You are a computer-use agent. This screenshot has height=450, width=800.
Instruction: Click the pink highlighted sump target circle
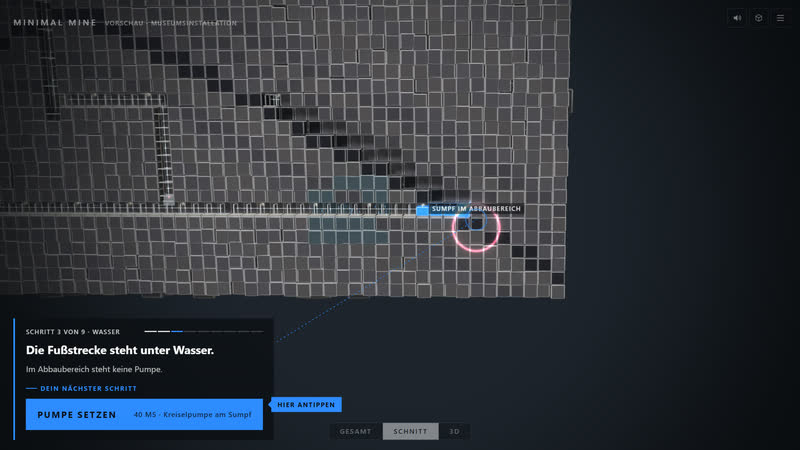click(476, 228)
